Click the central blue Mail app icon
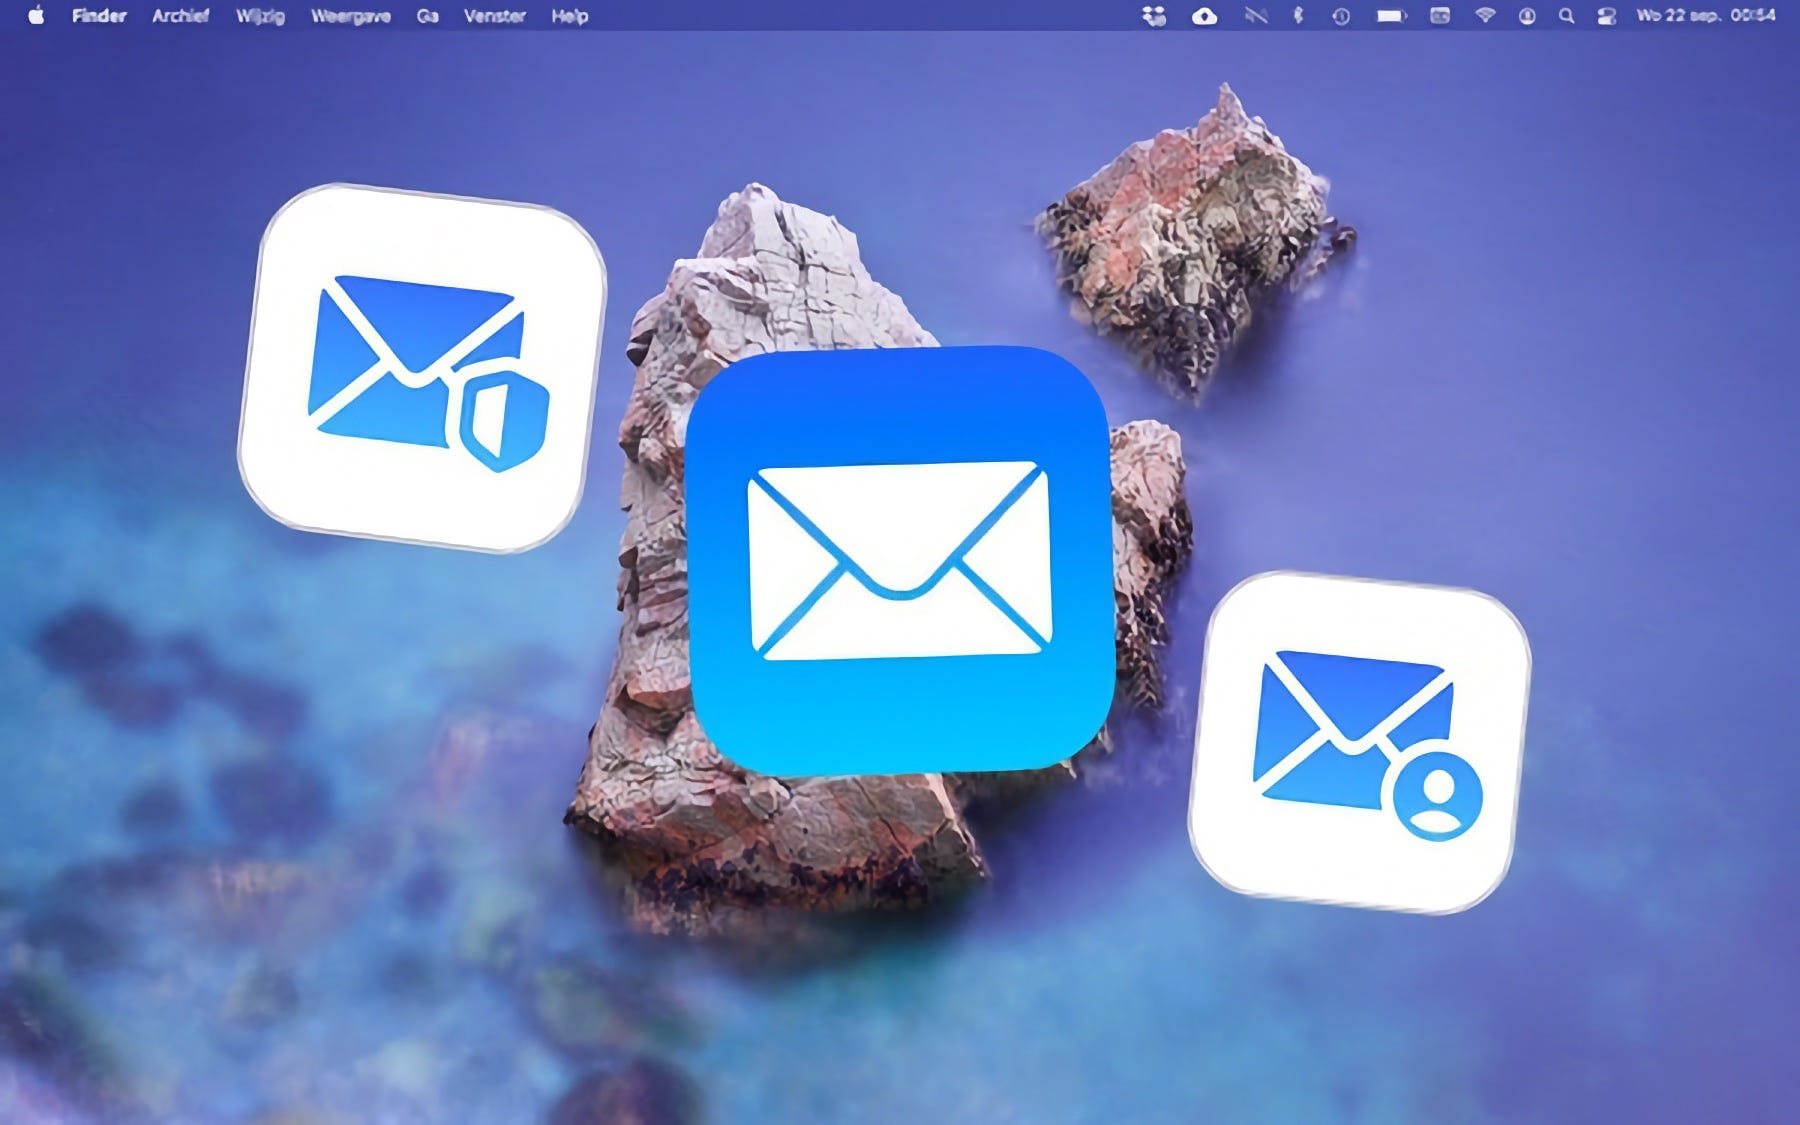This screenshot has height=1125, width=1800. point(899,560)
